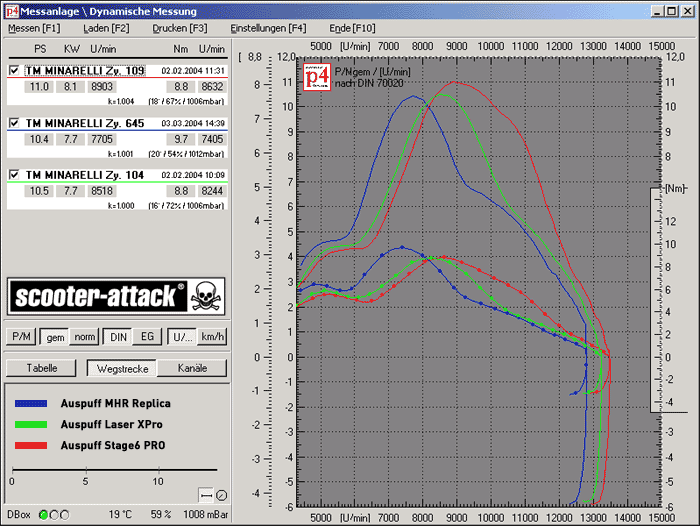Click the p4 logo in the chart
Viewport: 700px width, 526px height.
pyautogui.click(x=317, y=77)
